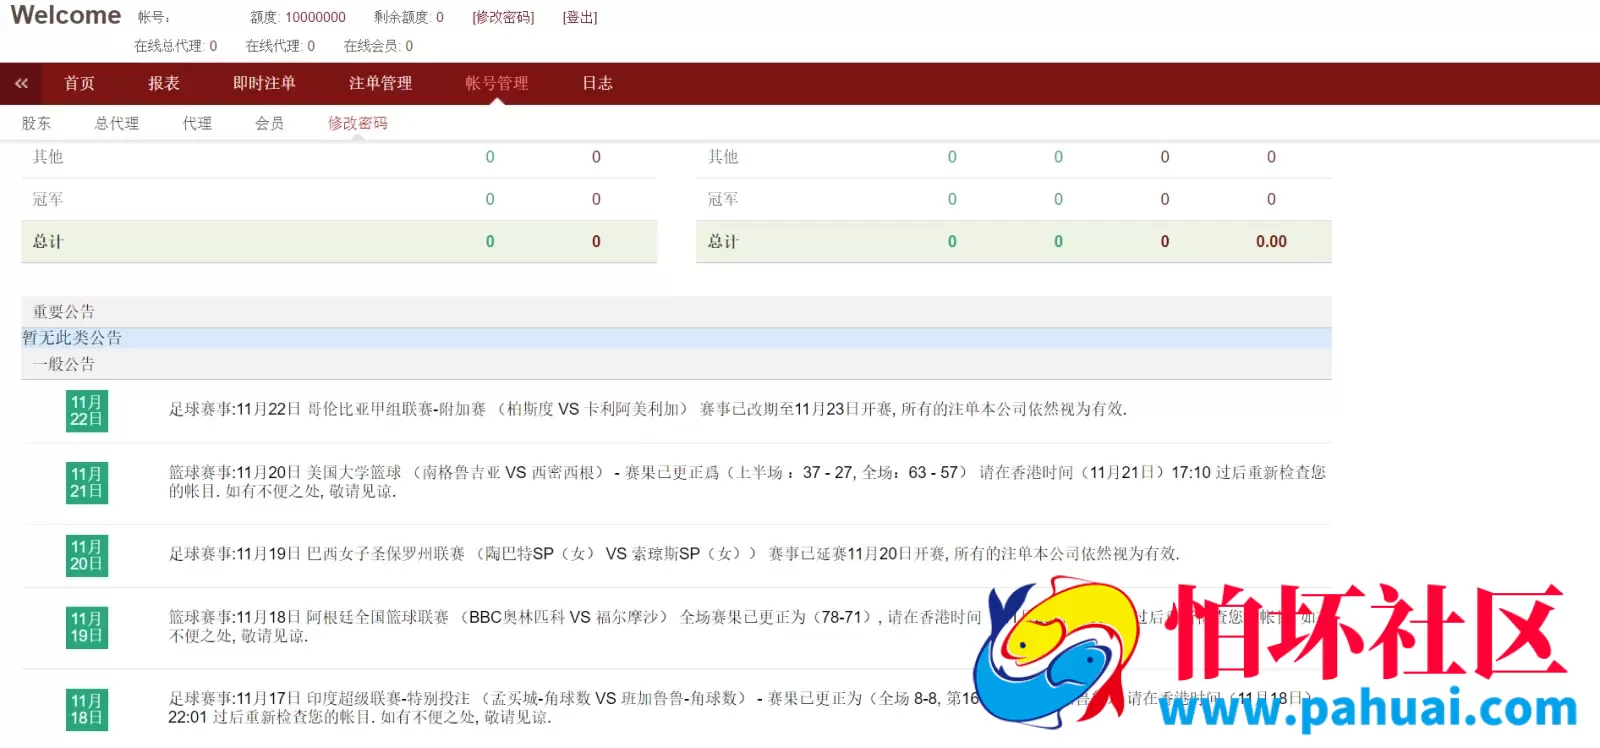Open the 报表 menu

[164, 84]
